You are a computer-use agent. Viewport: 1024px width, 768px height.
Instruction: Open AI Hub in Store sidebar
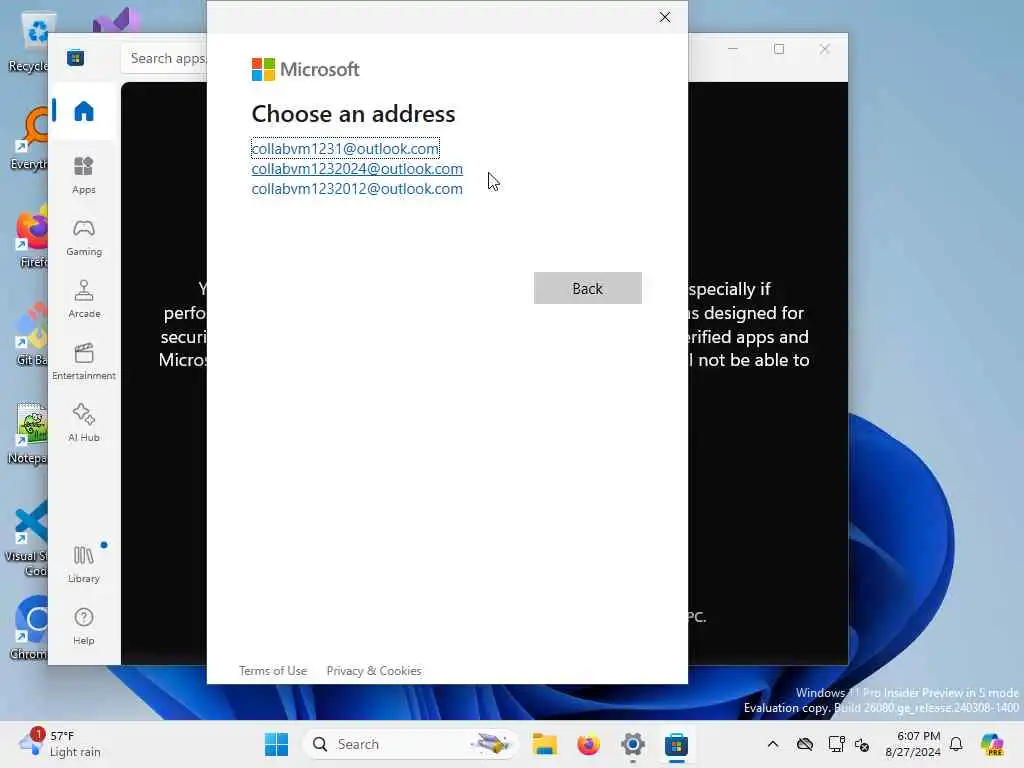point(84,423)
